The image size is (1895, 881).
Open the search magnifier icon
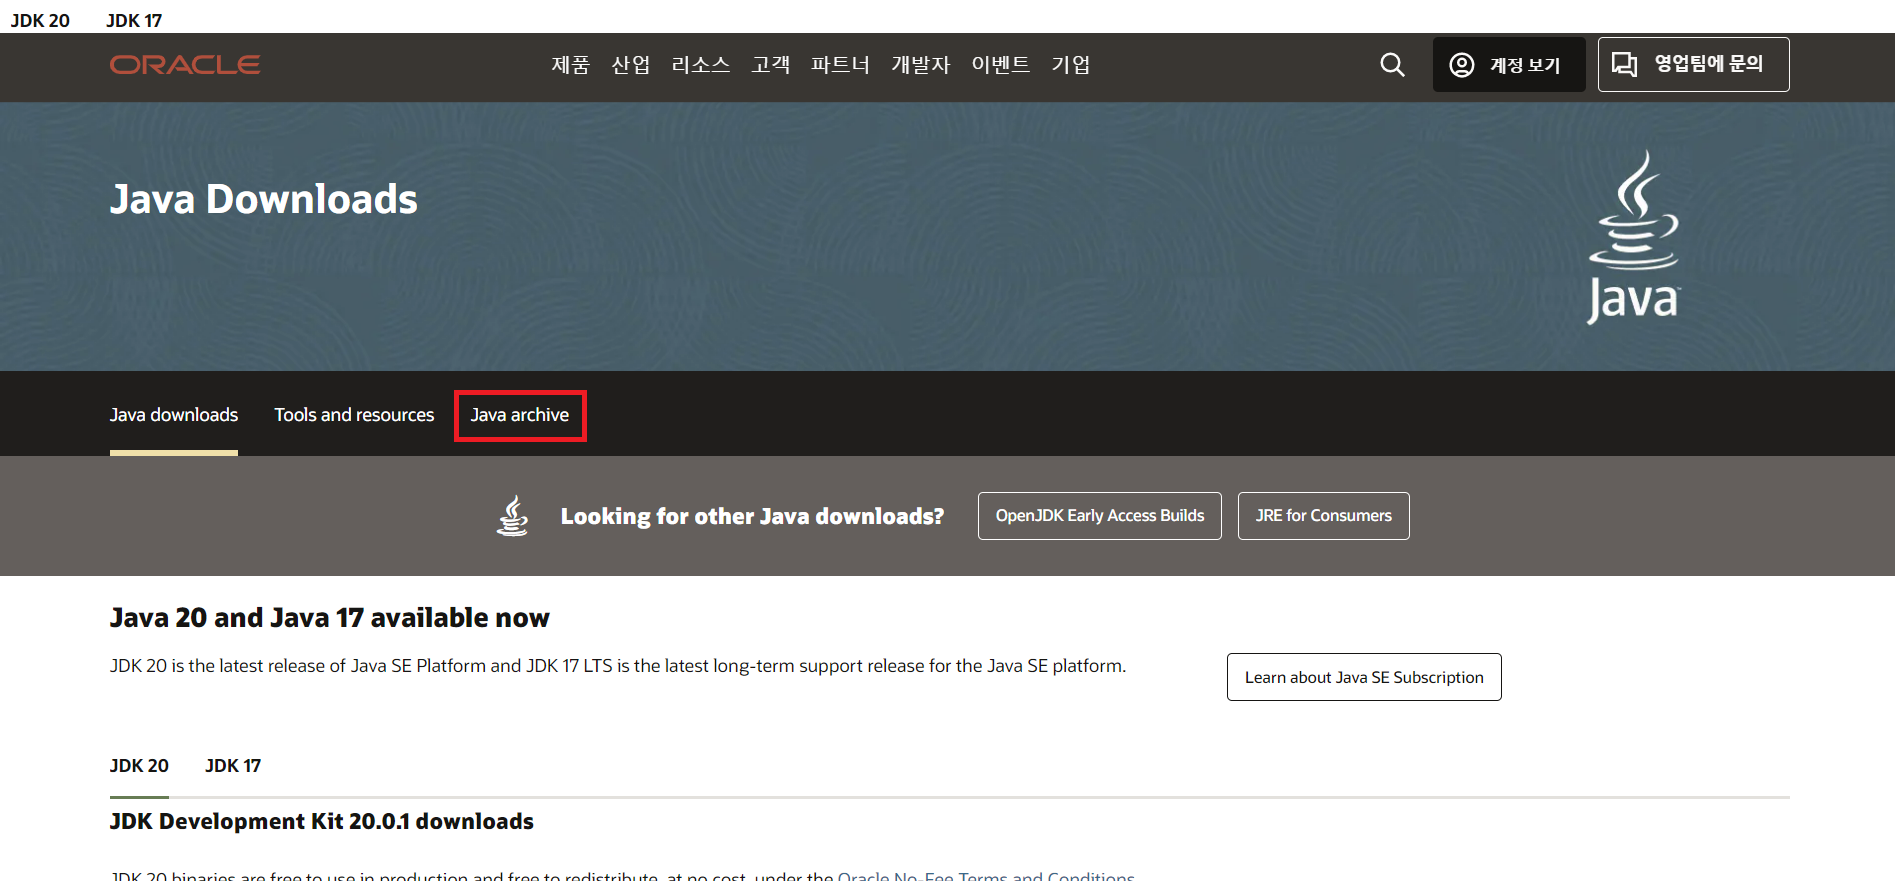click(1392, 65)
